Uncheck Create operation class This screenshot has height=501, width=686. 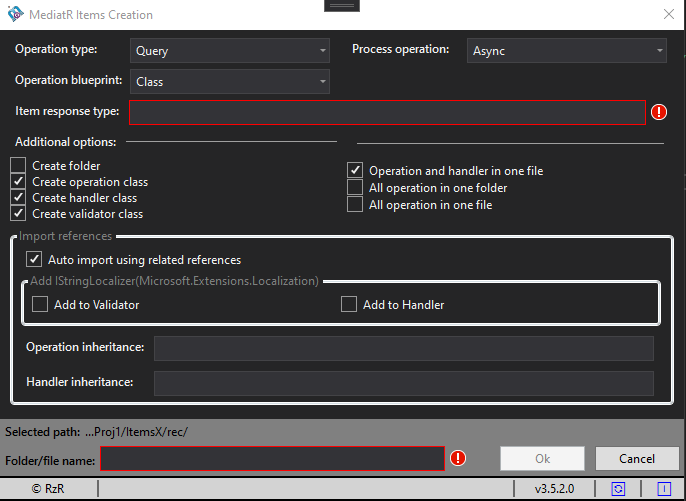(x=18, y=182)
